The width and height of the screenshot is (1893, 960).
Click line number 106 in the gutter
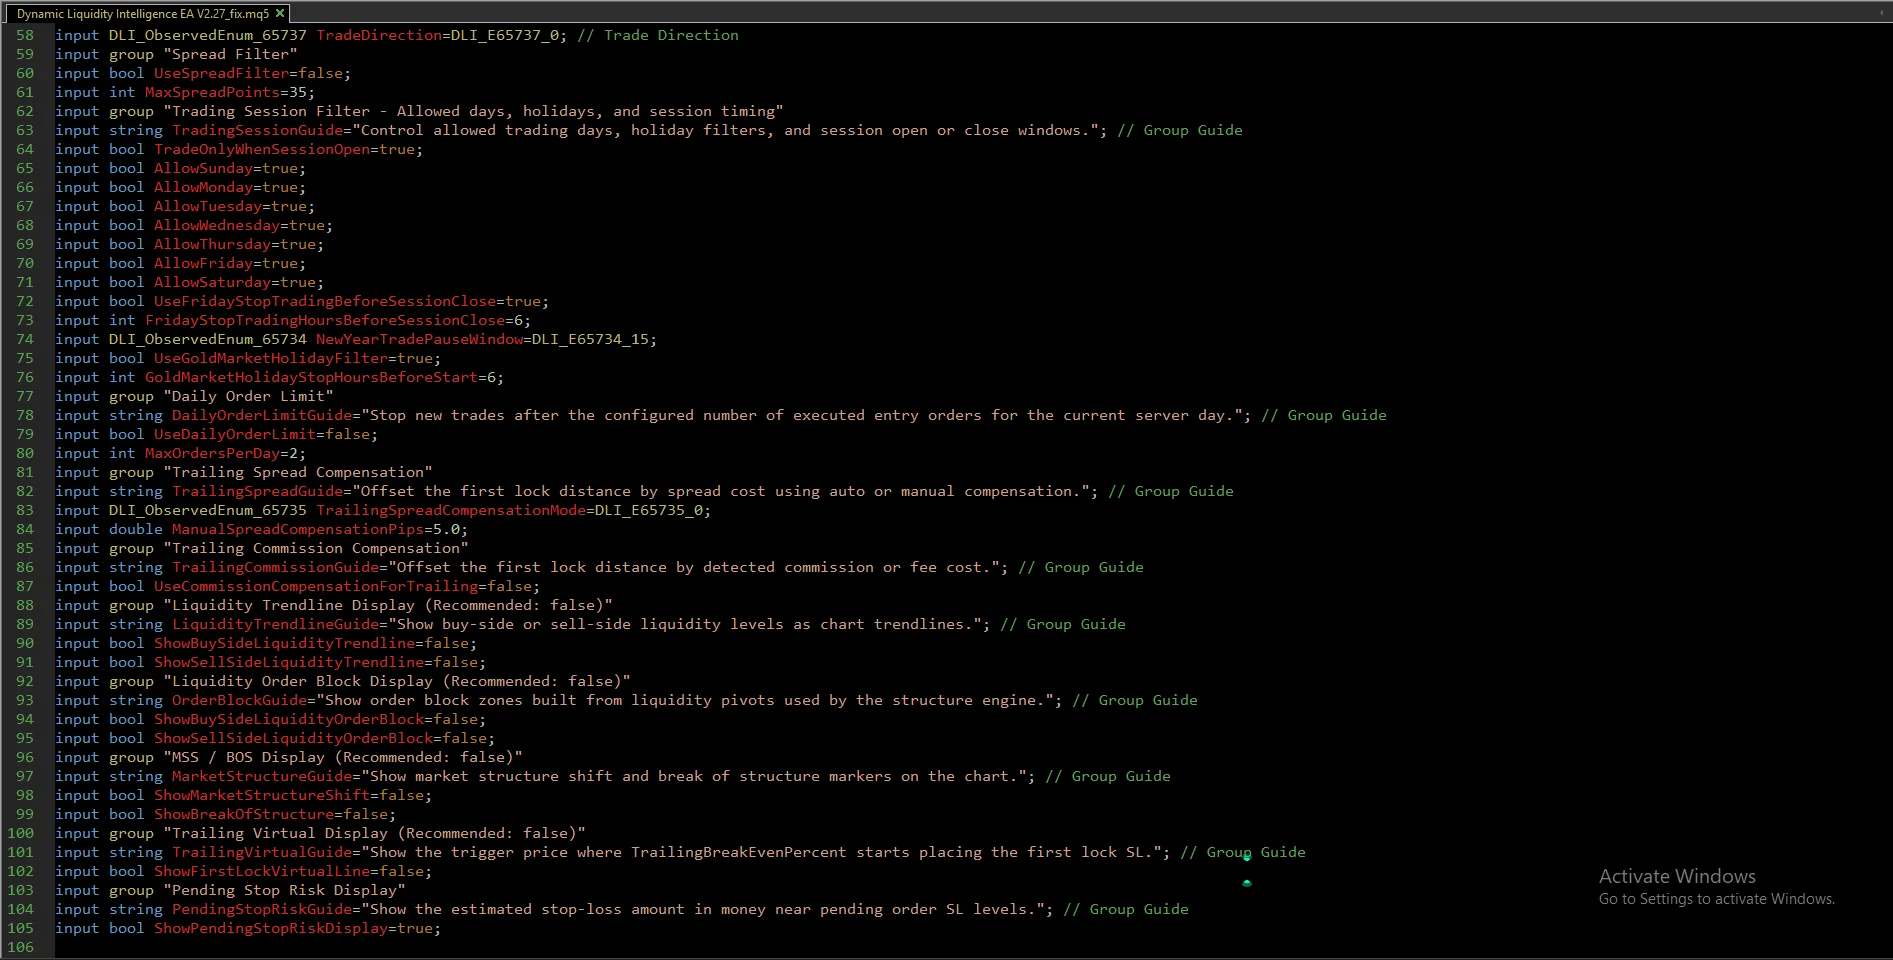20,947
